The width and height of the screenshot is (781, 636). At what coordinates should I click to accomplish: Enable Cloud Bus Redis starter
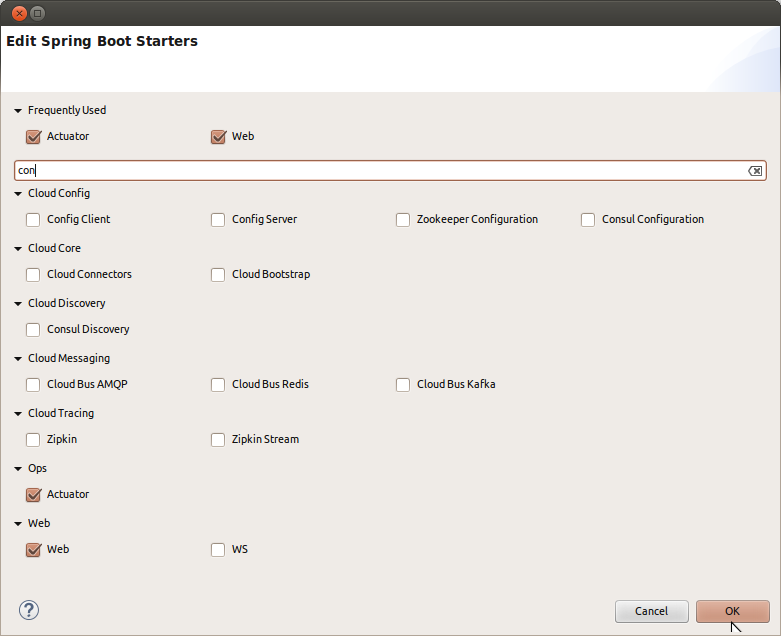click(218, 384)
